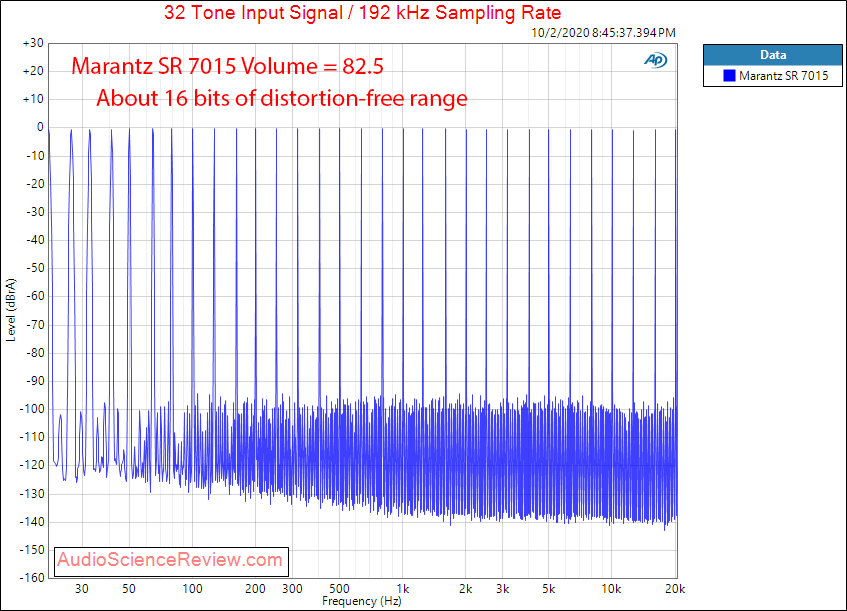This screenshot has width=847, height=611.
Task: Select the Data legend header
Action: tap(772, 55)
